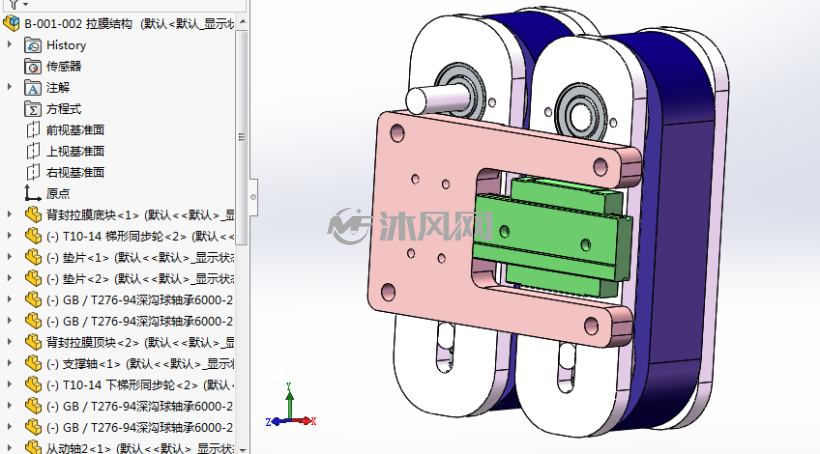Image resolution: width=820 pixels, height=454 pixels.
Task: Click the 垫片<1> part icon
Action: 33,257
